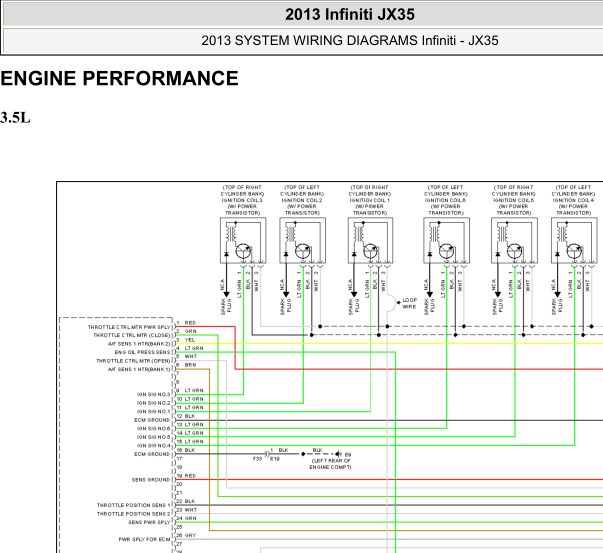
Task: Click the "ION SIG NO.4" pin label
Action: (x=153, y=446)
